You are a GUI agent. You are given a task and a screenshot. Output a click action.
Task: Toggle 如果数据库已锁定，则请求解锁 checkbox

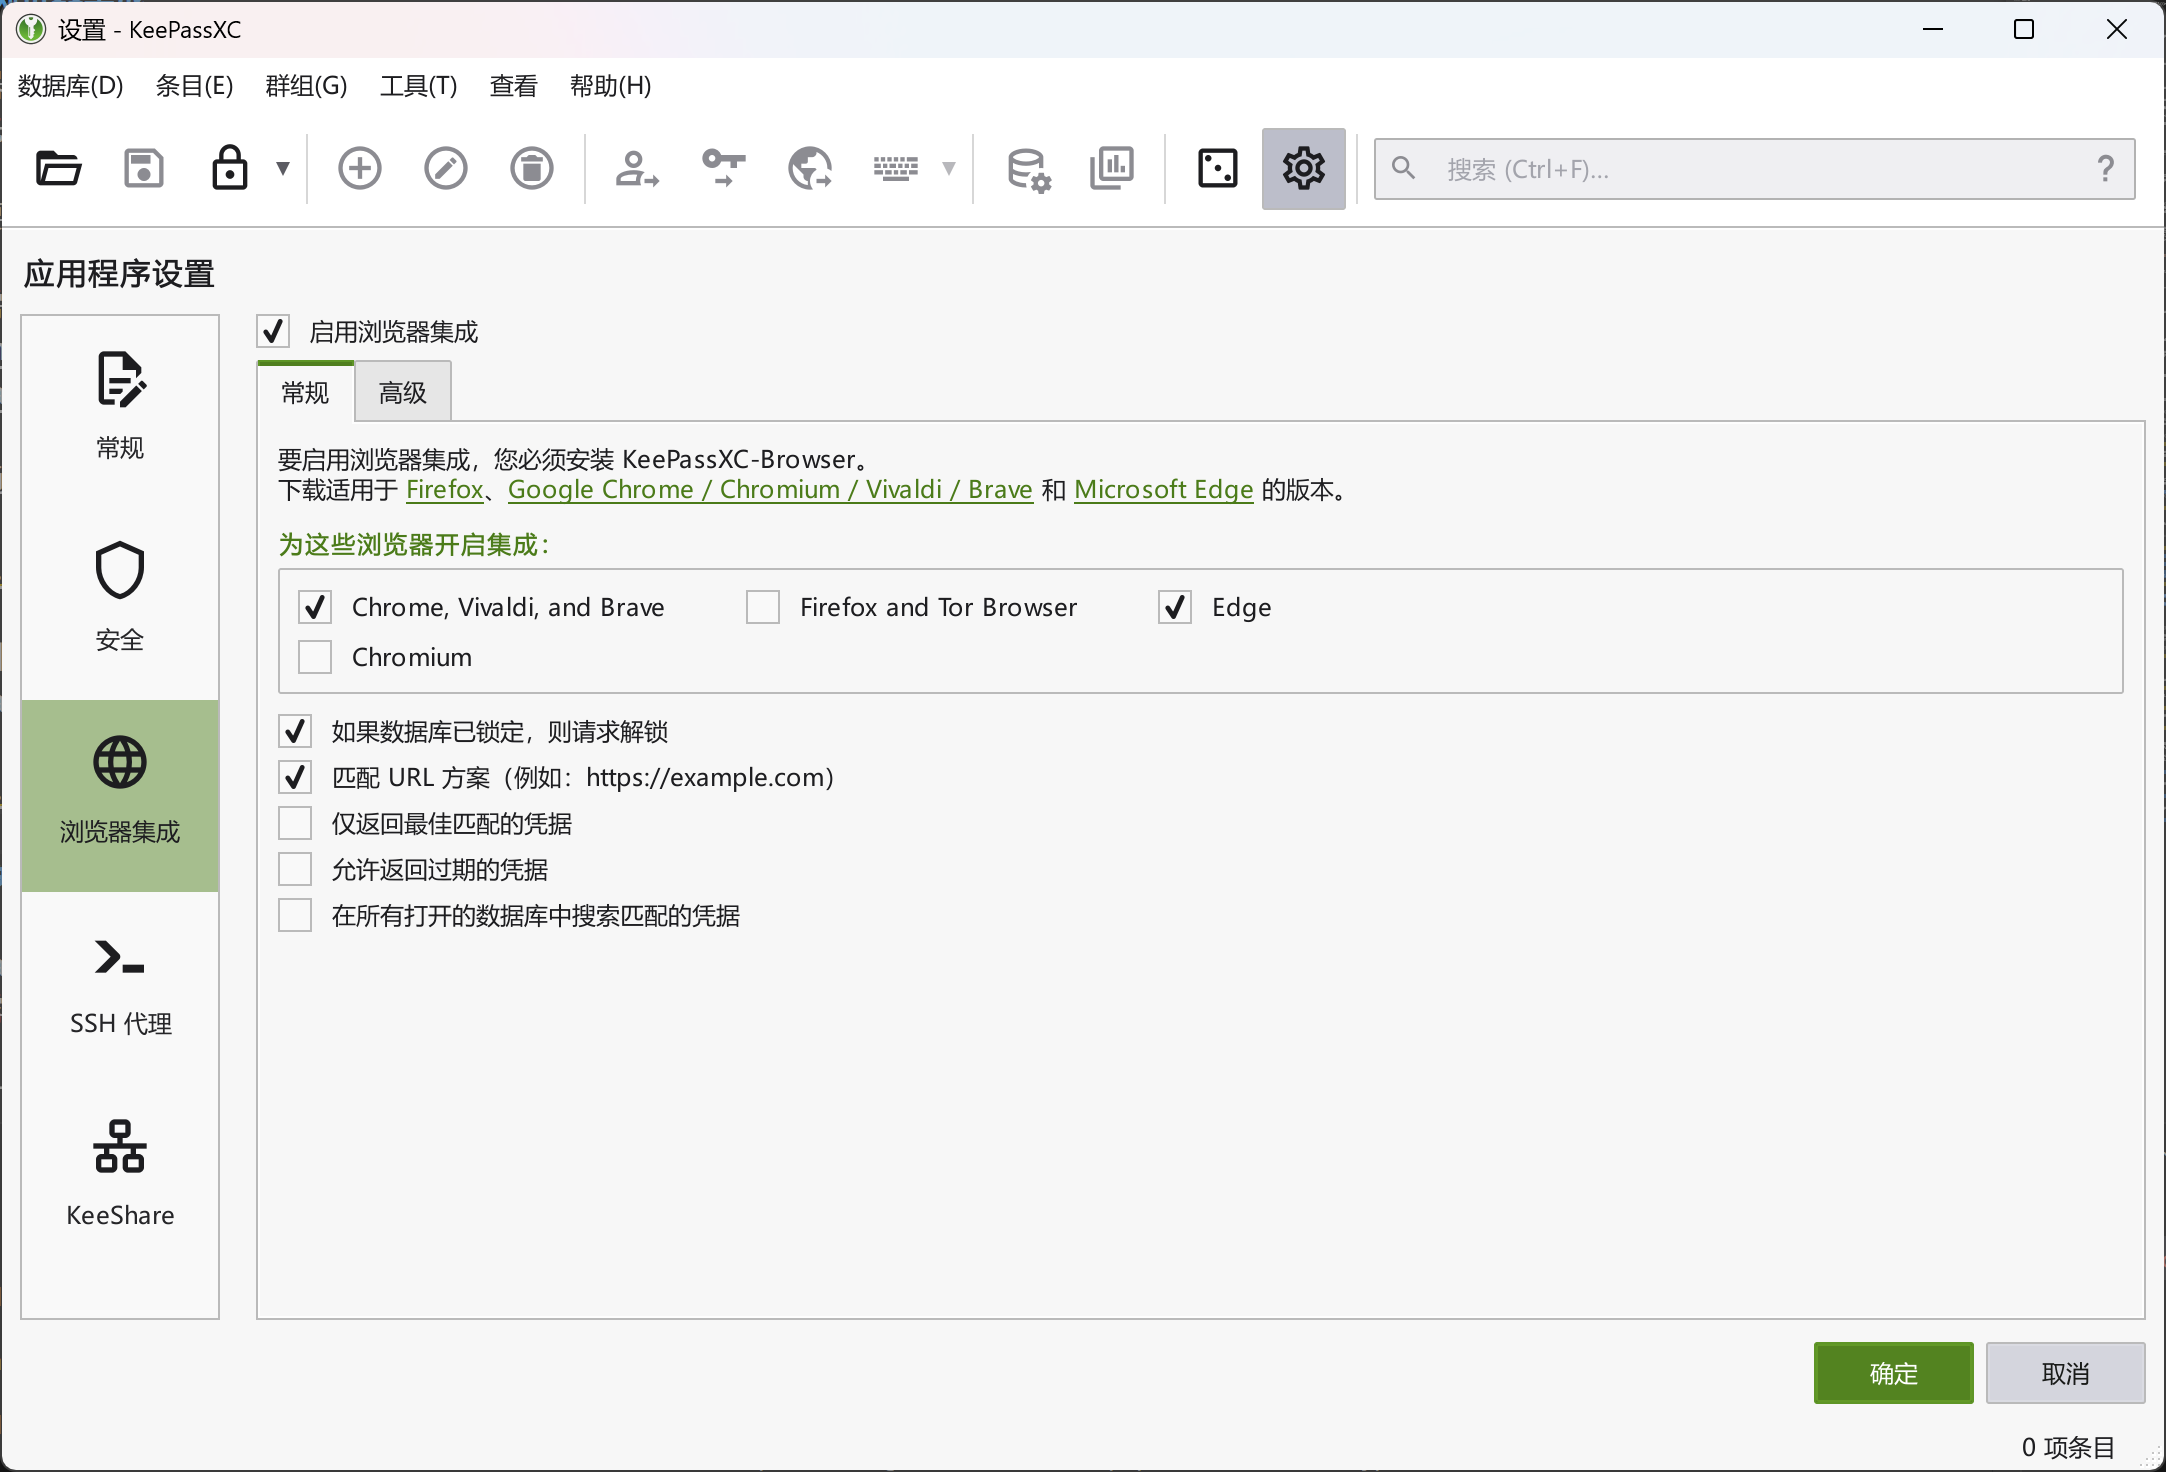coord(295,731)
